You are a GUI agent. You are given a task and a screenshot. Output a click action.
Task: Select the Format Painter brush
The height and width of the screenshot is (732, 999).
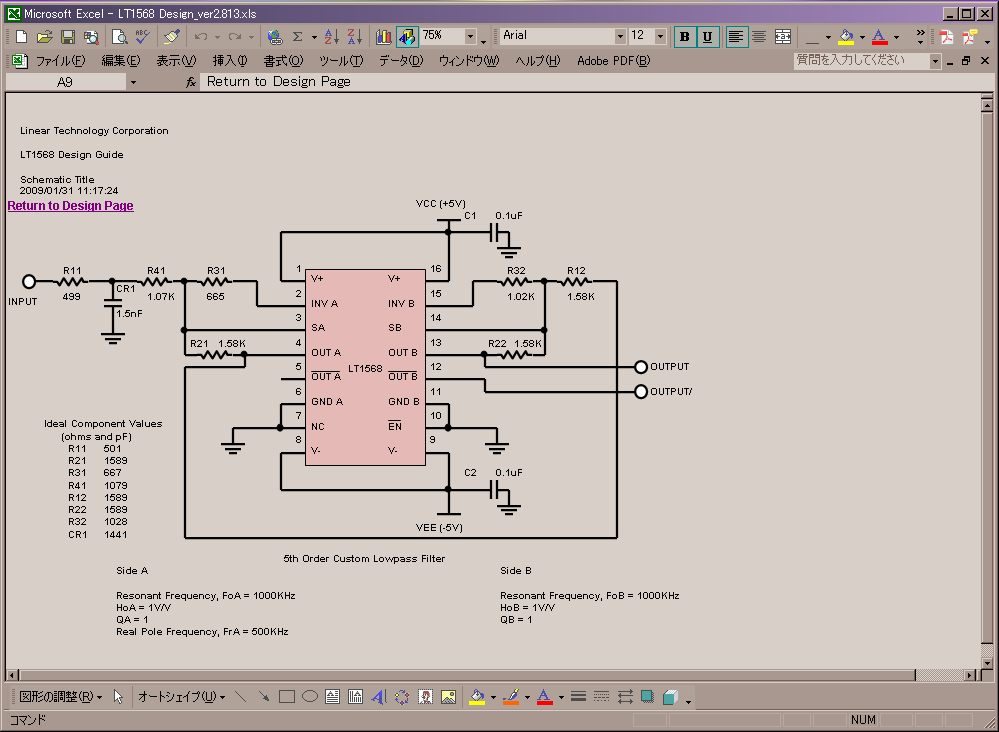click(x=171, y=36)
